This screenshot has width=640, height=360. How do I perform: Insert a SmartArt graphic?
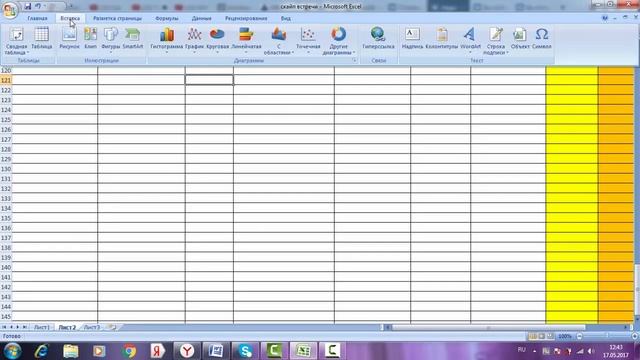point(133,39)
